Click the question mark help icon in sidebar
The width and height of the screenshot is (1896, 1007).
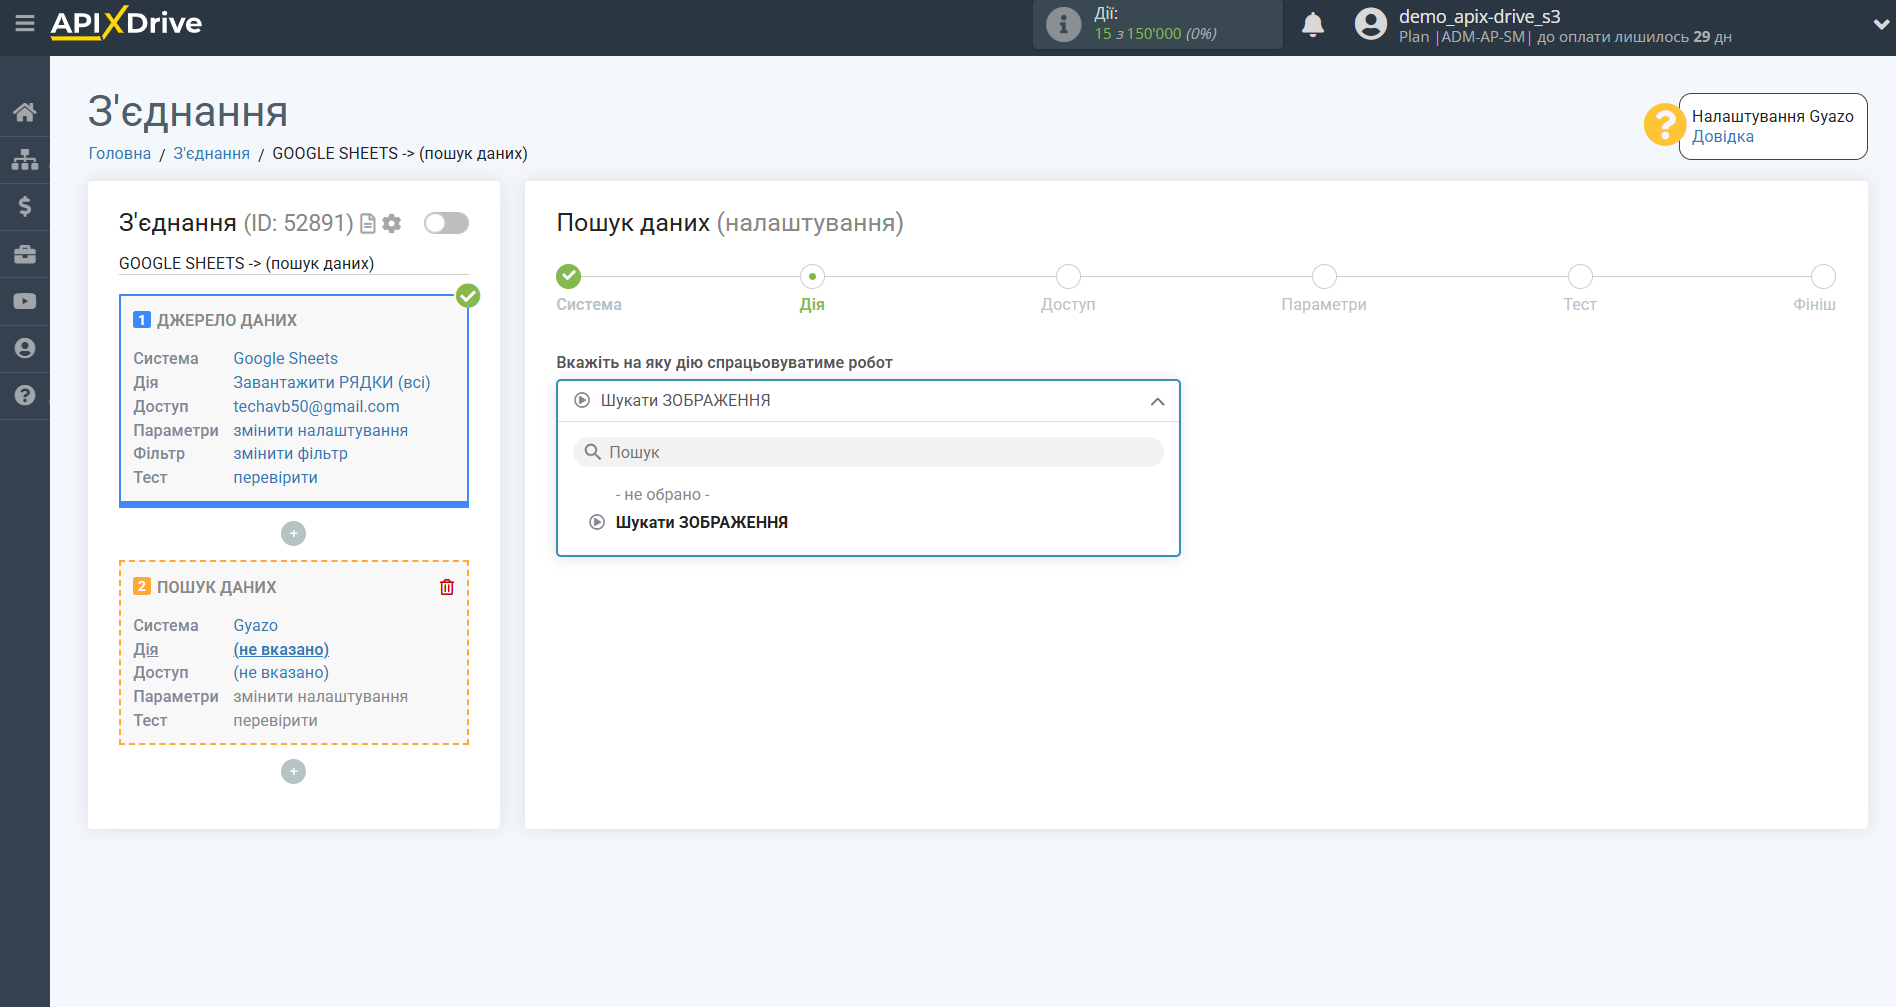tap(24, 395)
